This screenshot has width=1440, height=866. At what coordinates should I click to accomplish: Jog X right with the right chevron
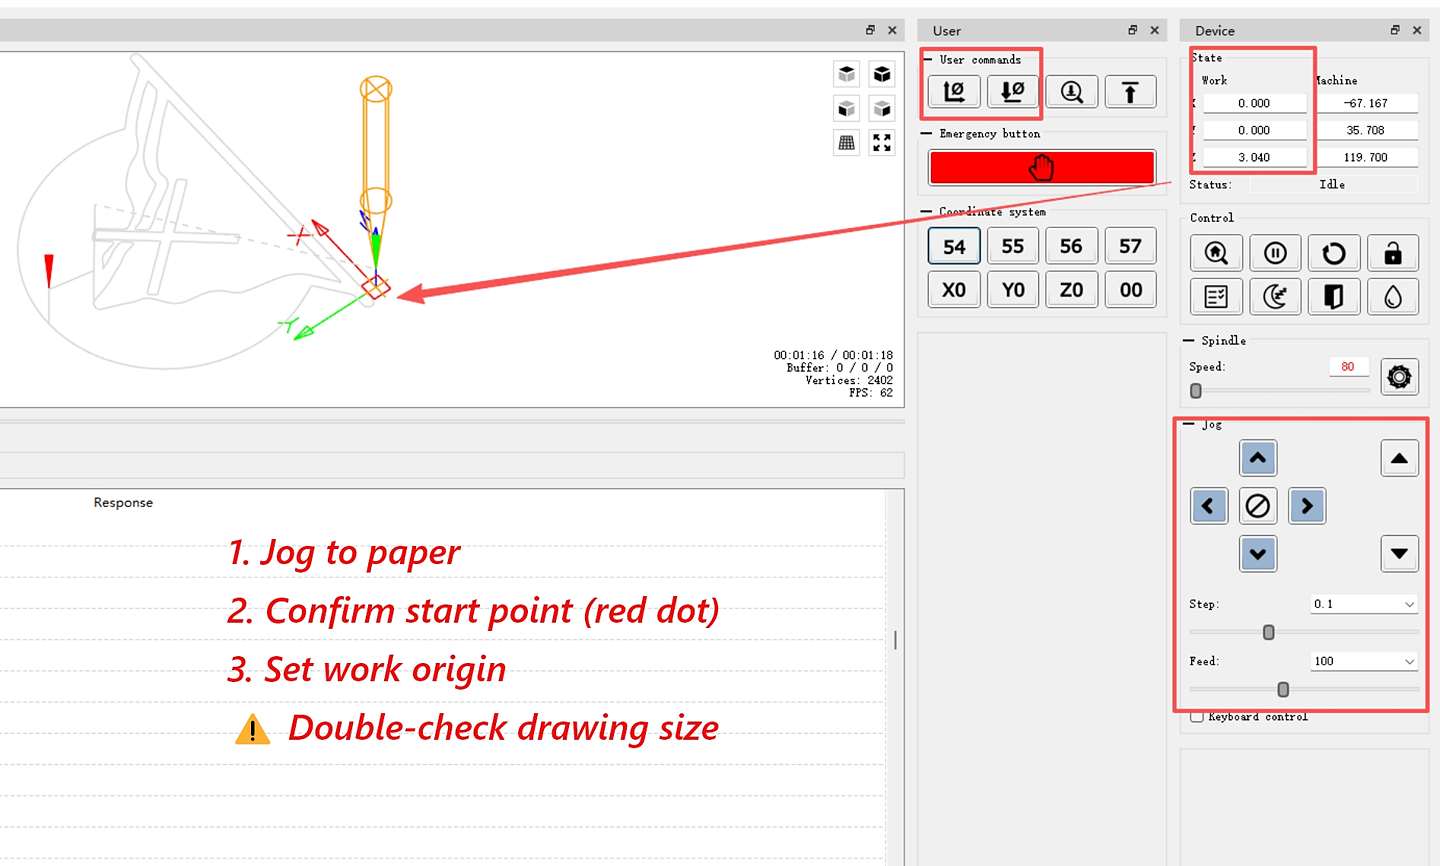1307,506
